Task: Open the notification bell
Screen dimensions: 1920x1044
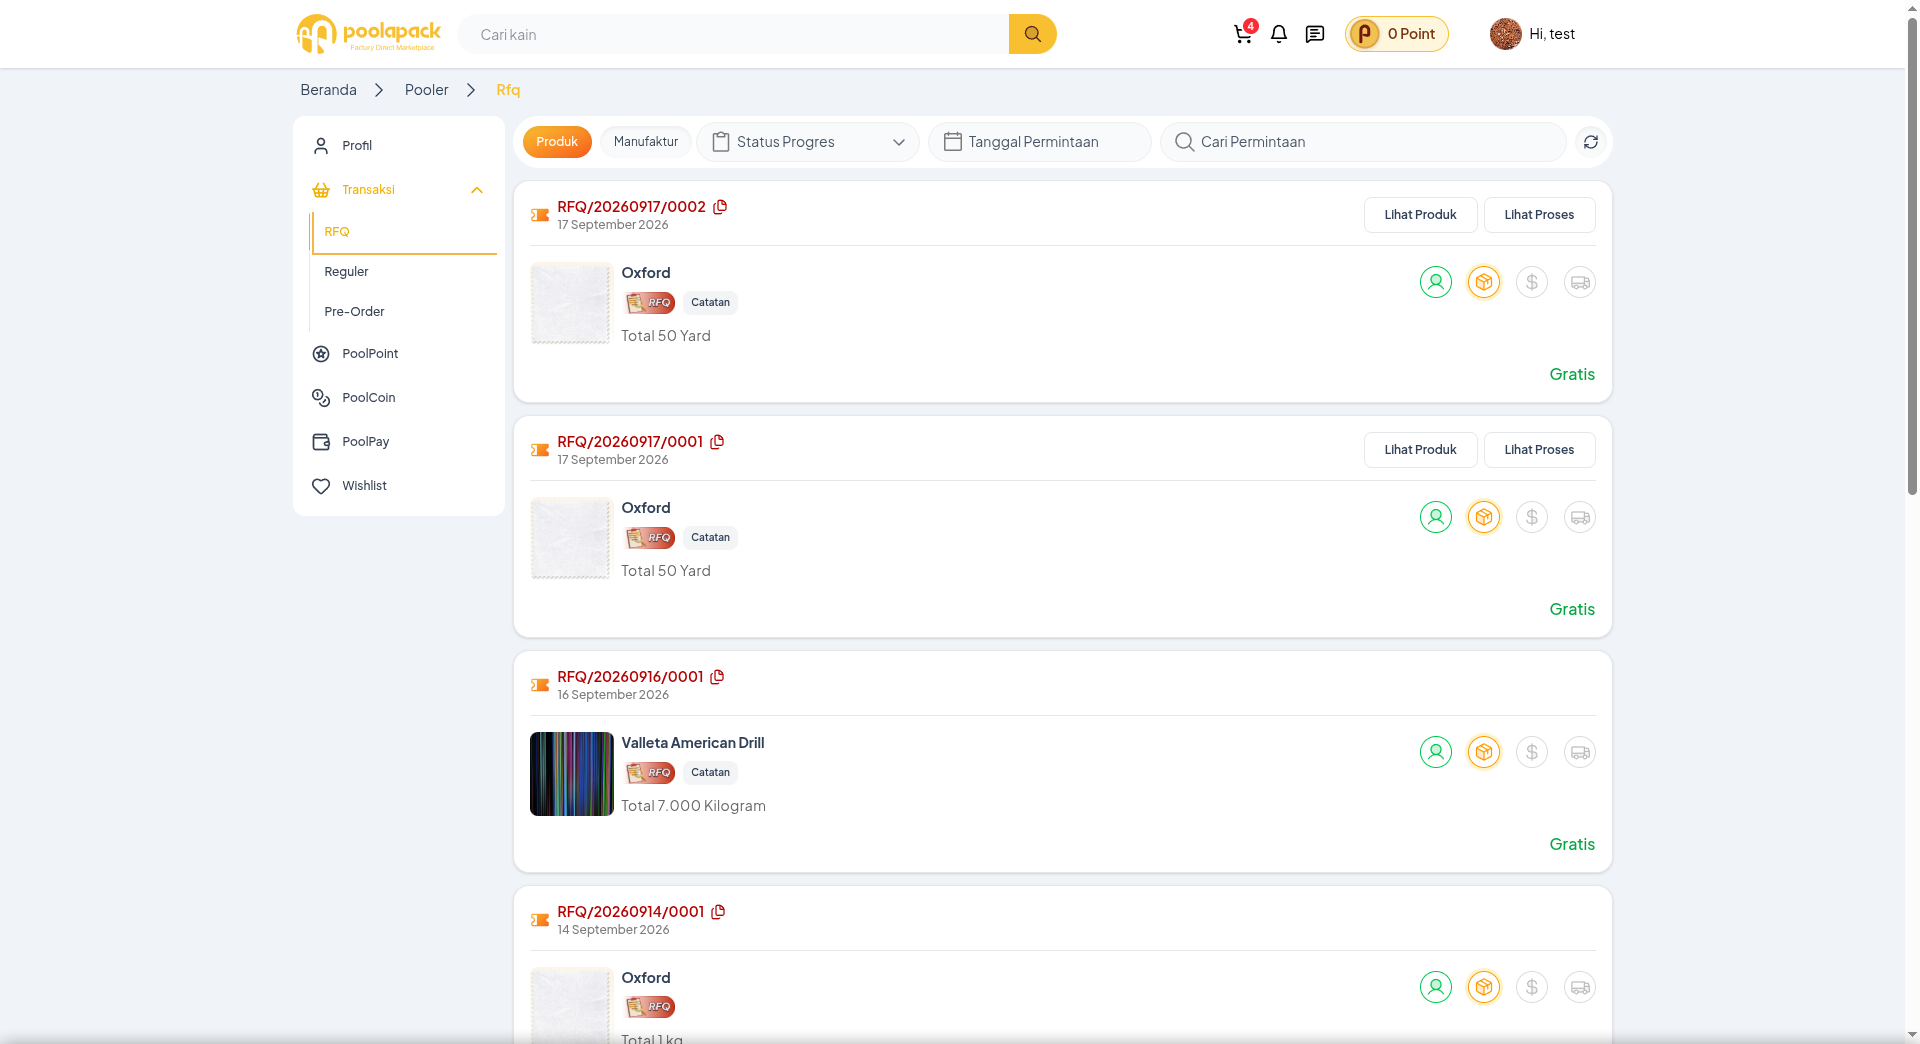Action: (1279, 34)
